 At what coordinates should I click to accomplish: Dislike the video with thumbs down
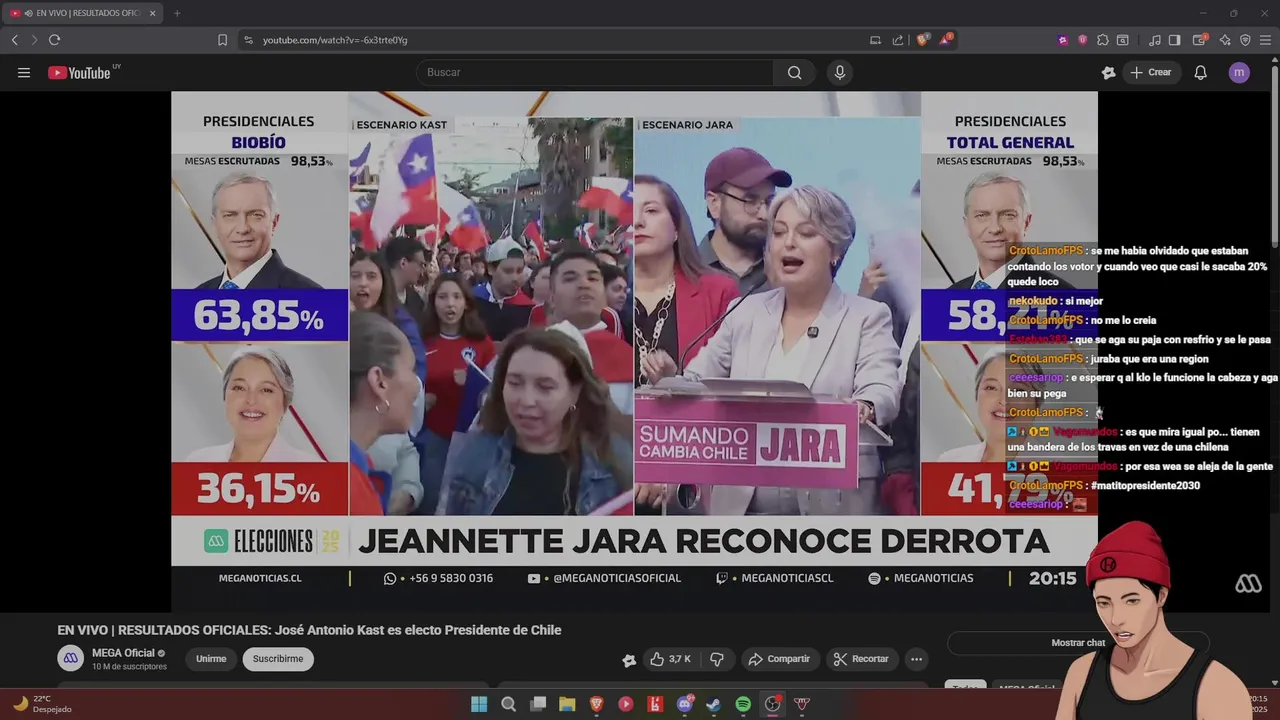(717, 659)
